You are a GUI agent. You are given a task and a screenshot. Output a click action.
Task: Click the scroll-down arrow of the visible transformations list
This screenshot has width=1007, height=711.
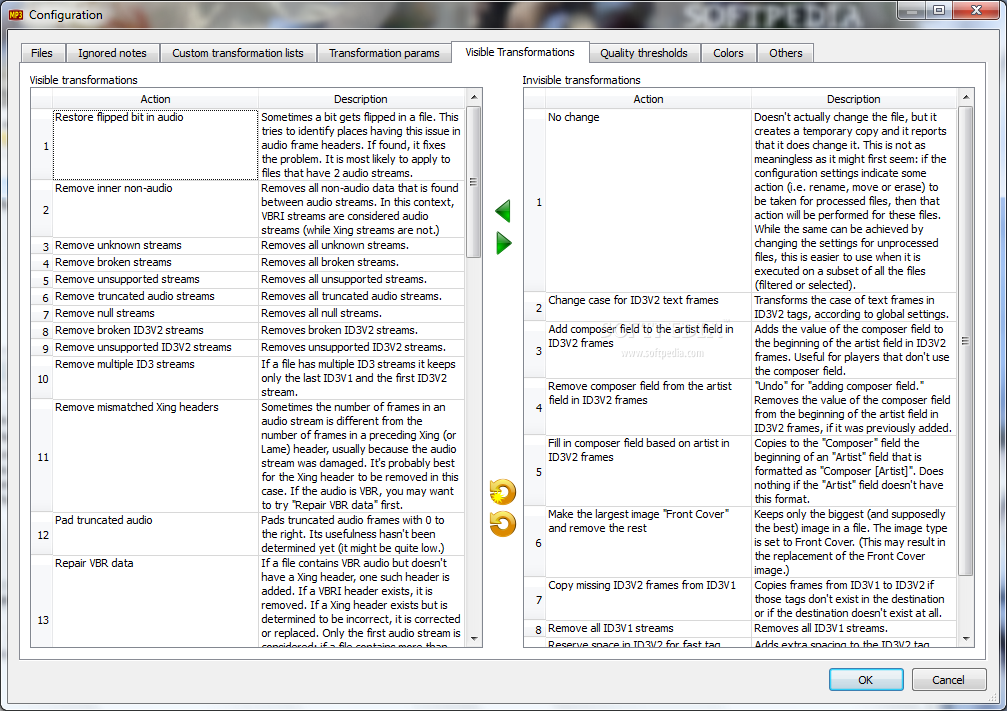tap(474, 638)
